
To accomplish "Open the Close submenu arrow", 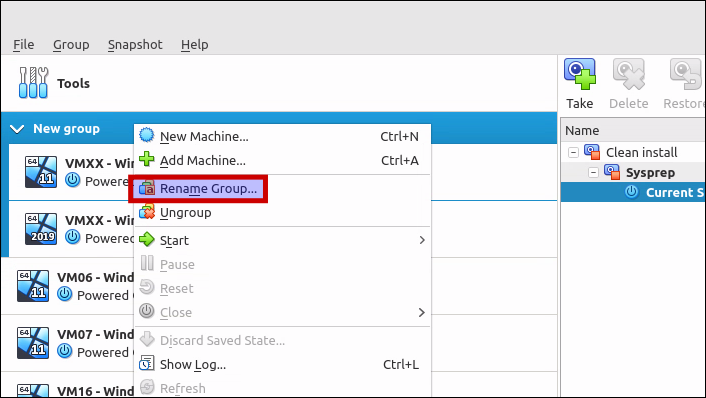I will (x=422, y=312).
